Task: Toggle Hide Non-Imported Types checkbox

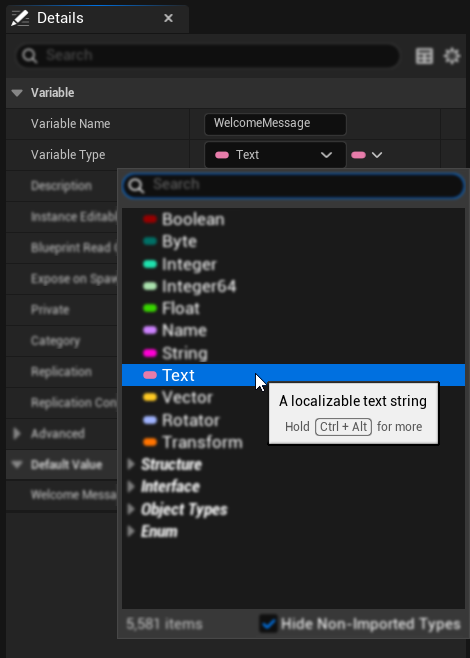Action: point(269,624)
